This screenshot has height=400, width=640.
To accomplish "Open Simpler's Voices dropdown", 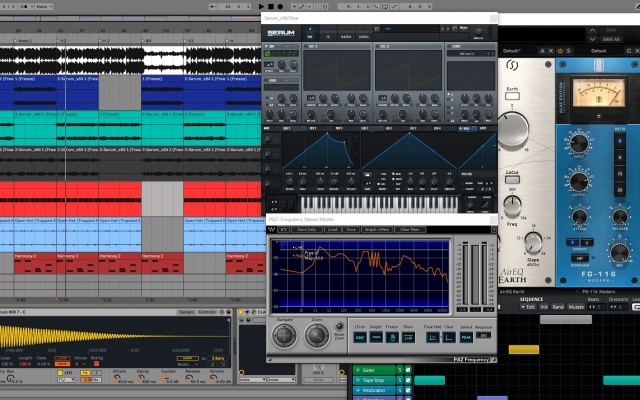I will coord(80,364).
